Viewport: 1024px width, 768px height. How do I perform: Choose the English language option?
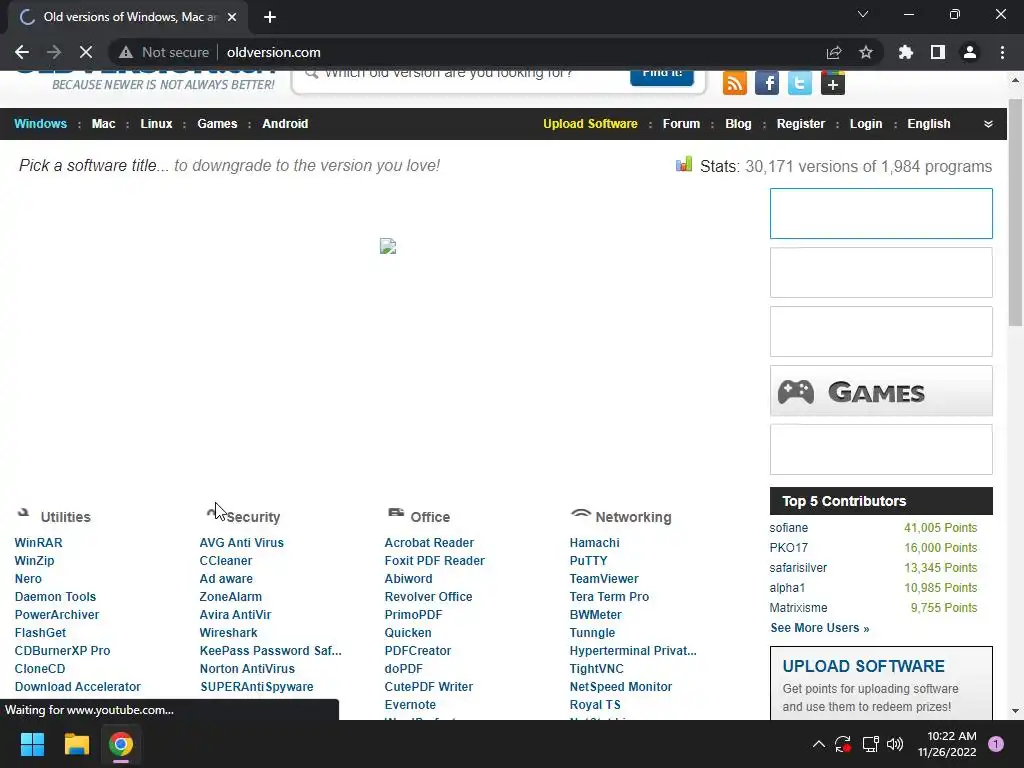point(929,123)
